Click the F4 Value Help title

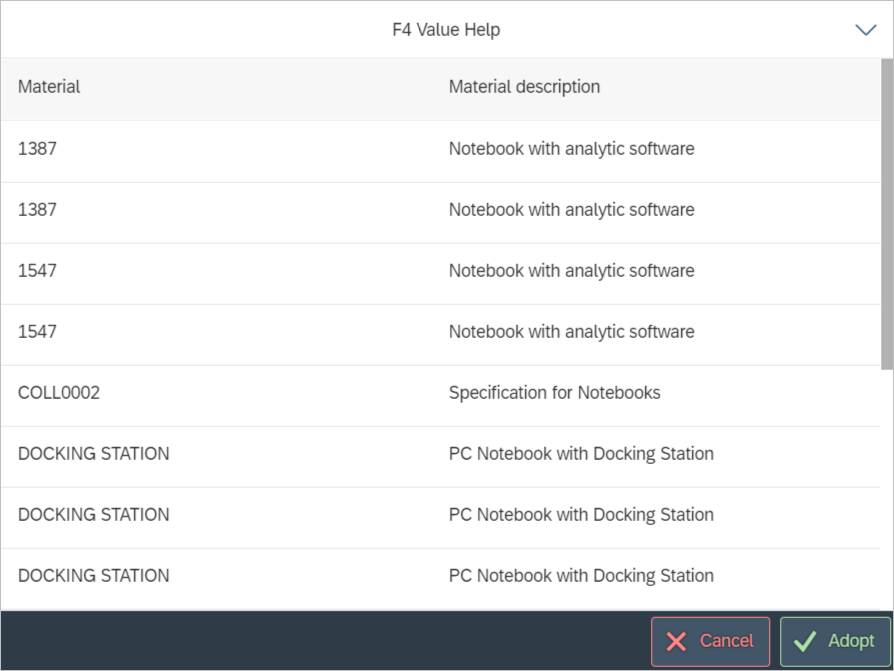pyautogui.click(x=446, y=30)
